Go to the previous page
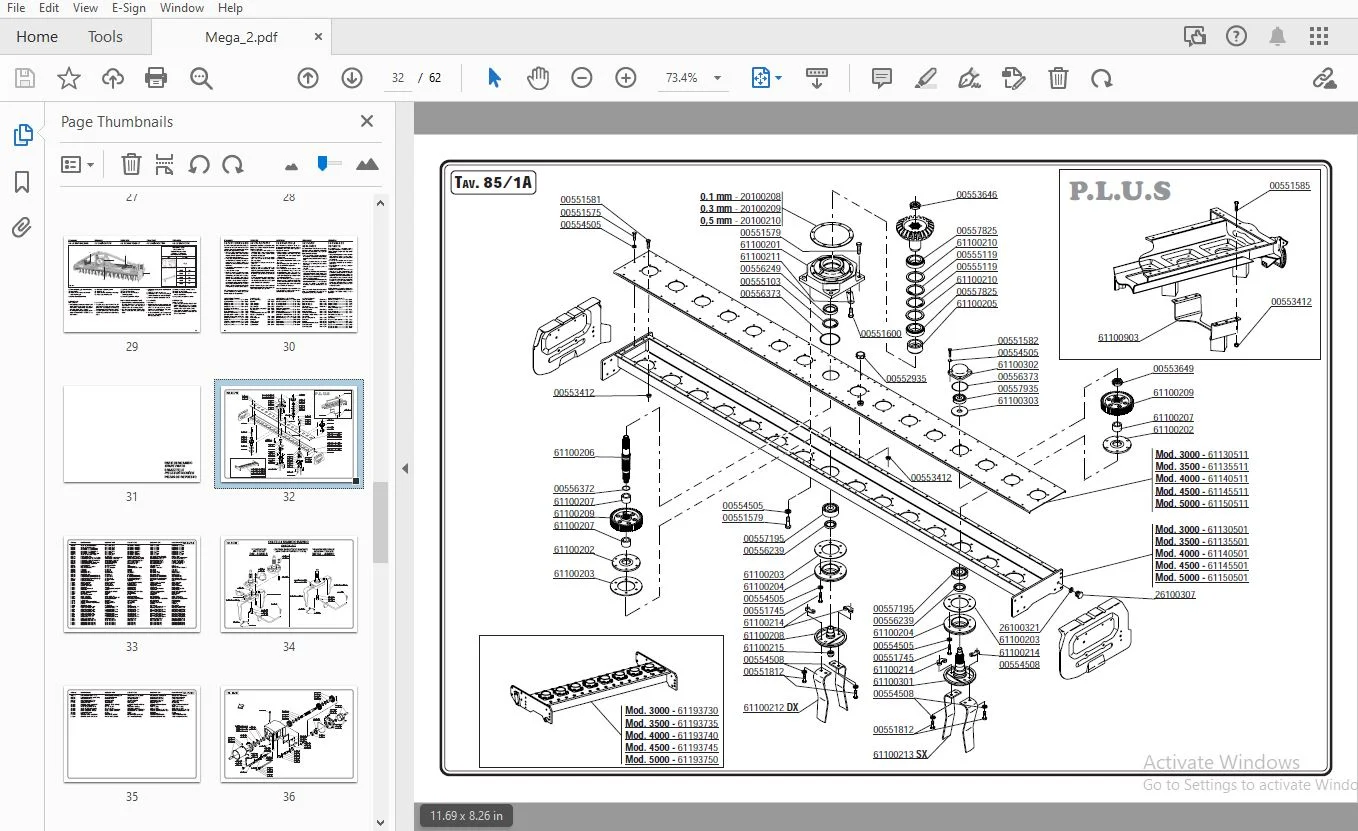 [308, 78]
